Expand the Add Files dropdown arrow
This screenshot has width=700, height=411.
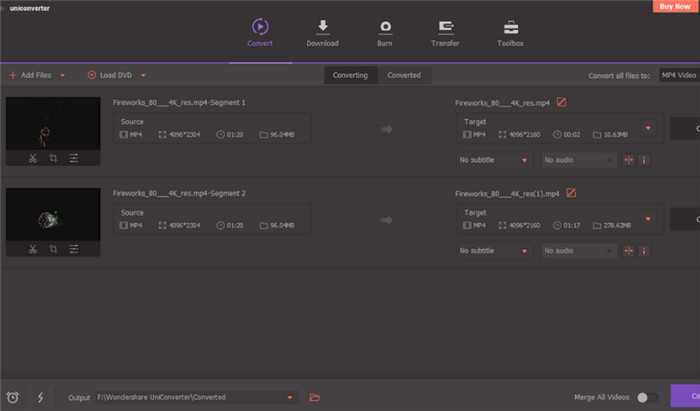click(63, 75)
